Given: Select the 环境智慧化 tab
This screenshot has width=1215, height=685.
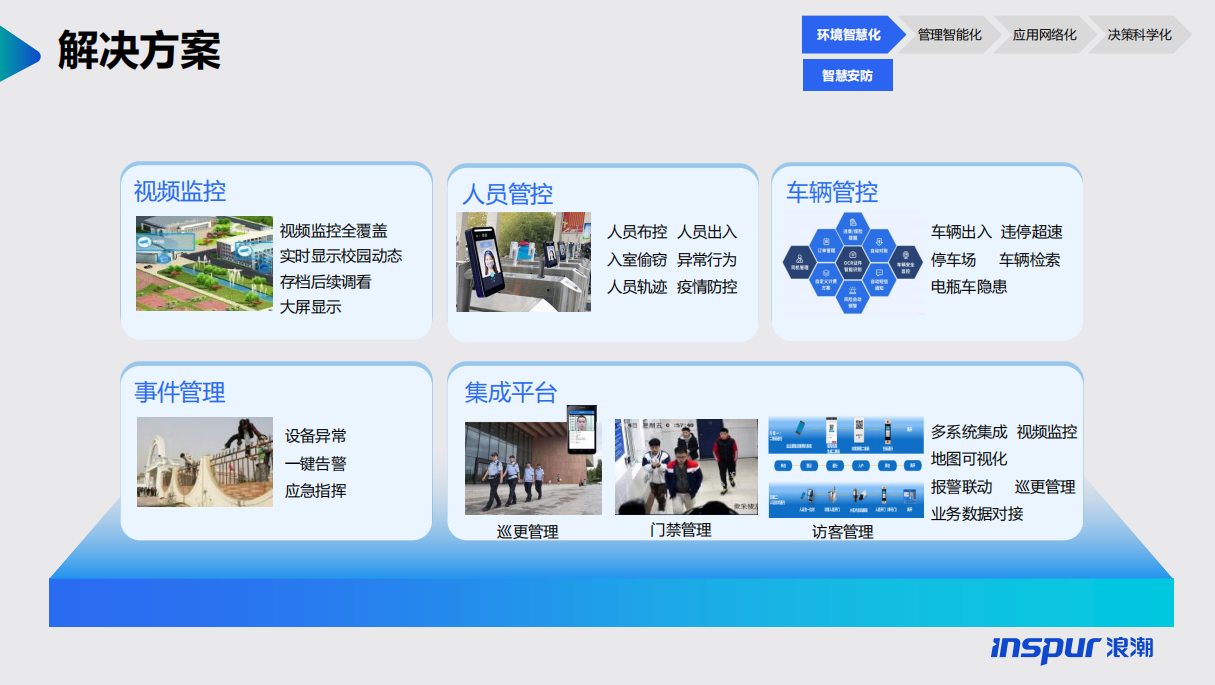Looking at the screenshot, I should tap(848, 35).
